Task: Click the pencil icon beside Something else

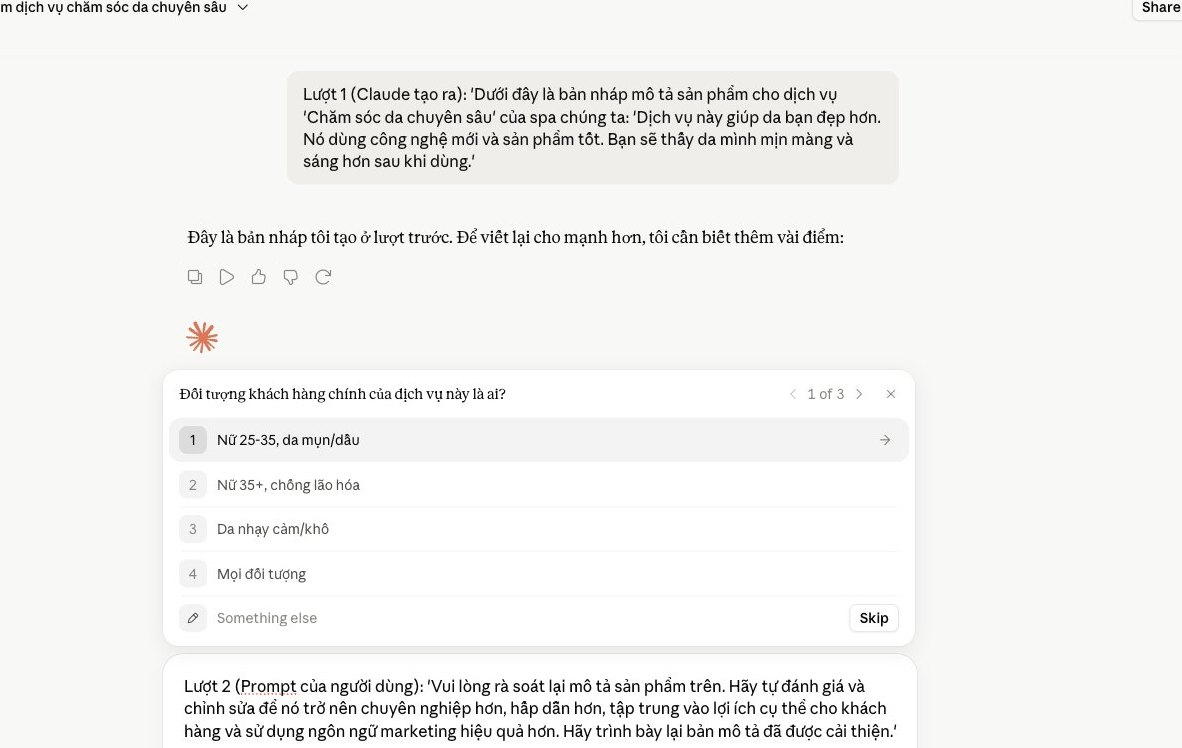Action: coord(193,618)
